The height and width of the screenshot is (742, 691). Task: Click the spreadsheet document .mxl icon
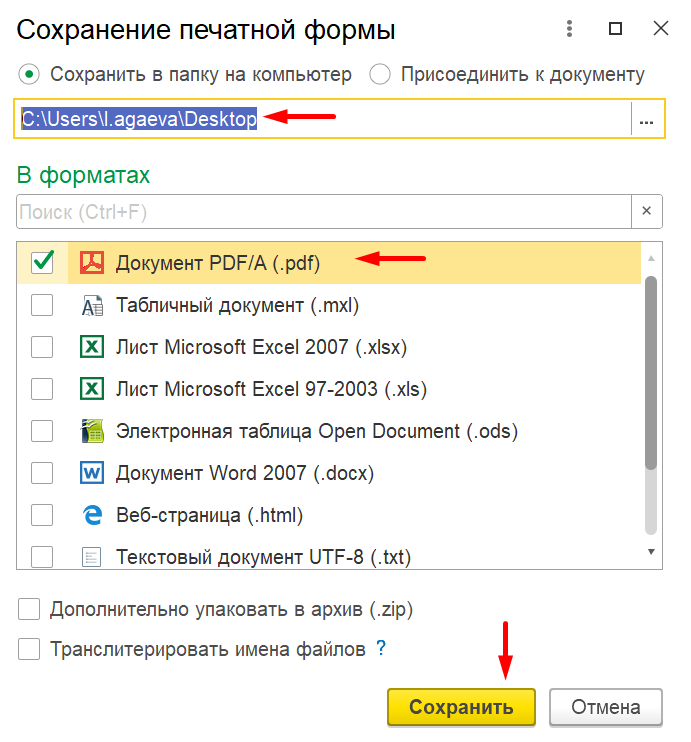click(92, 305)
